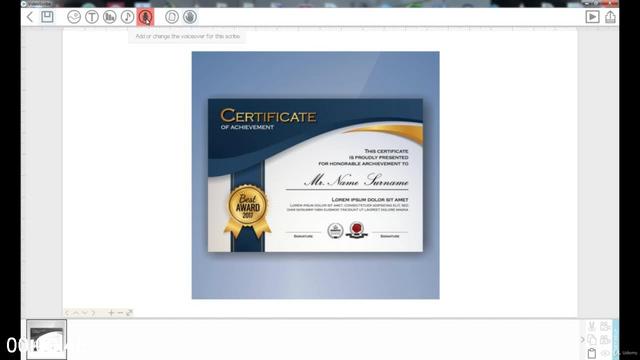Expand the timeline side panel chevron
640x360 pixels.
pos(582,339)
